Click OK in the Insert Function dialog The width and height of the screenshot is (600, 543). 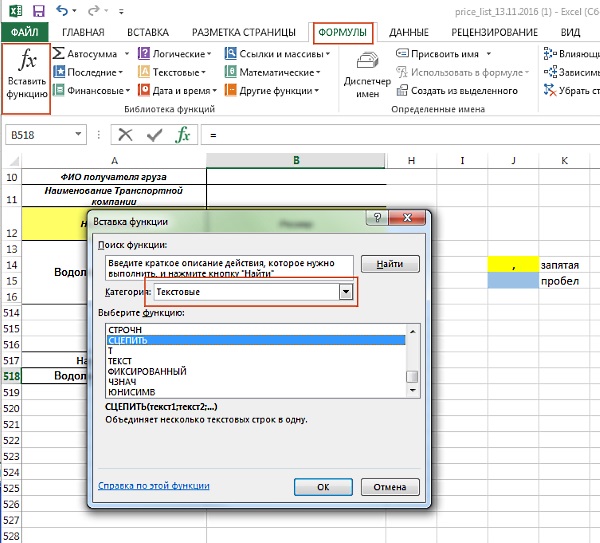coord(323,487)
